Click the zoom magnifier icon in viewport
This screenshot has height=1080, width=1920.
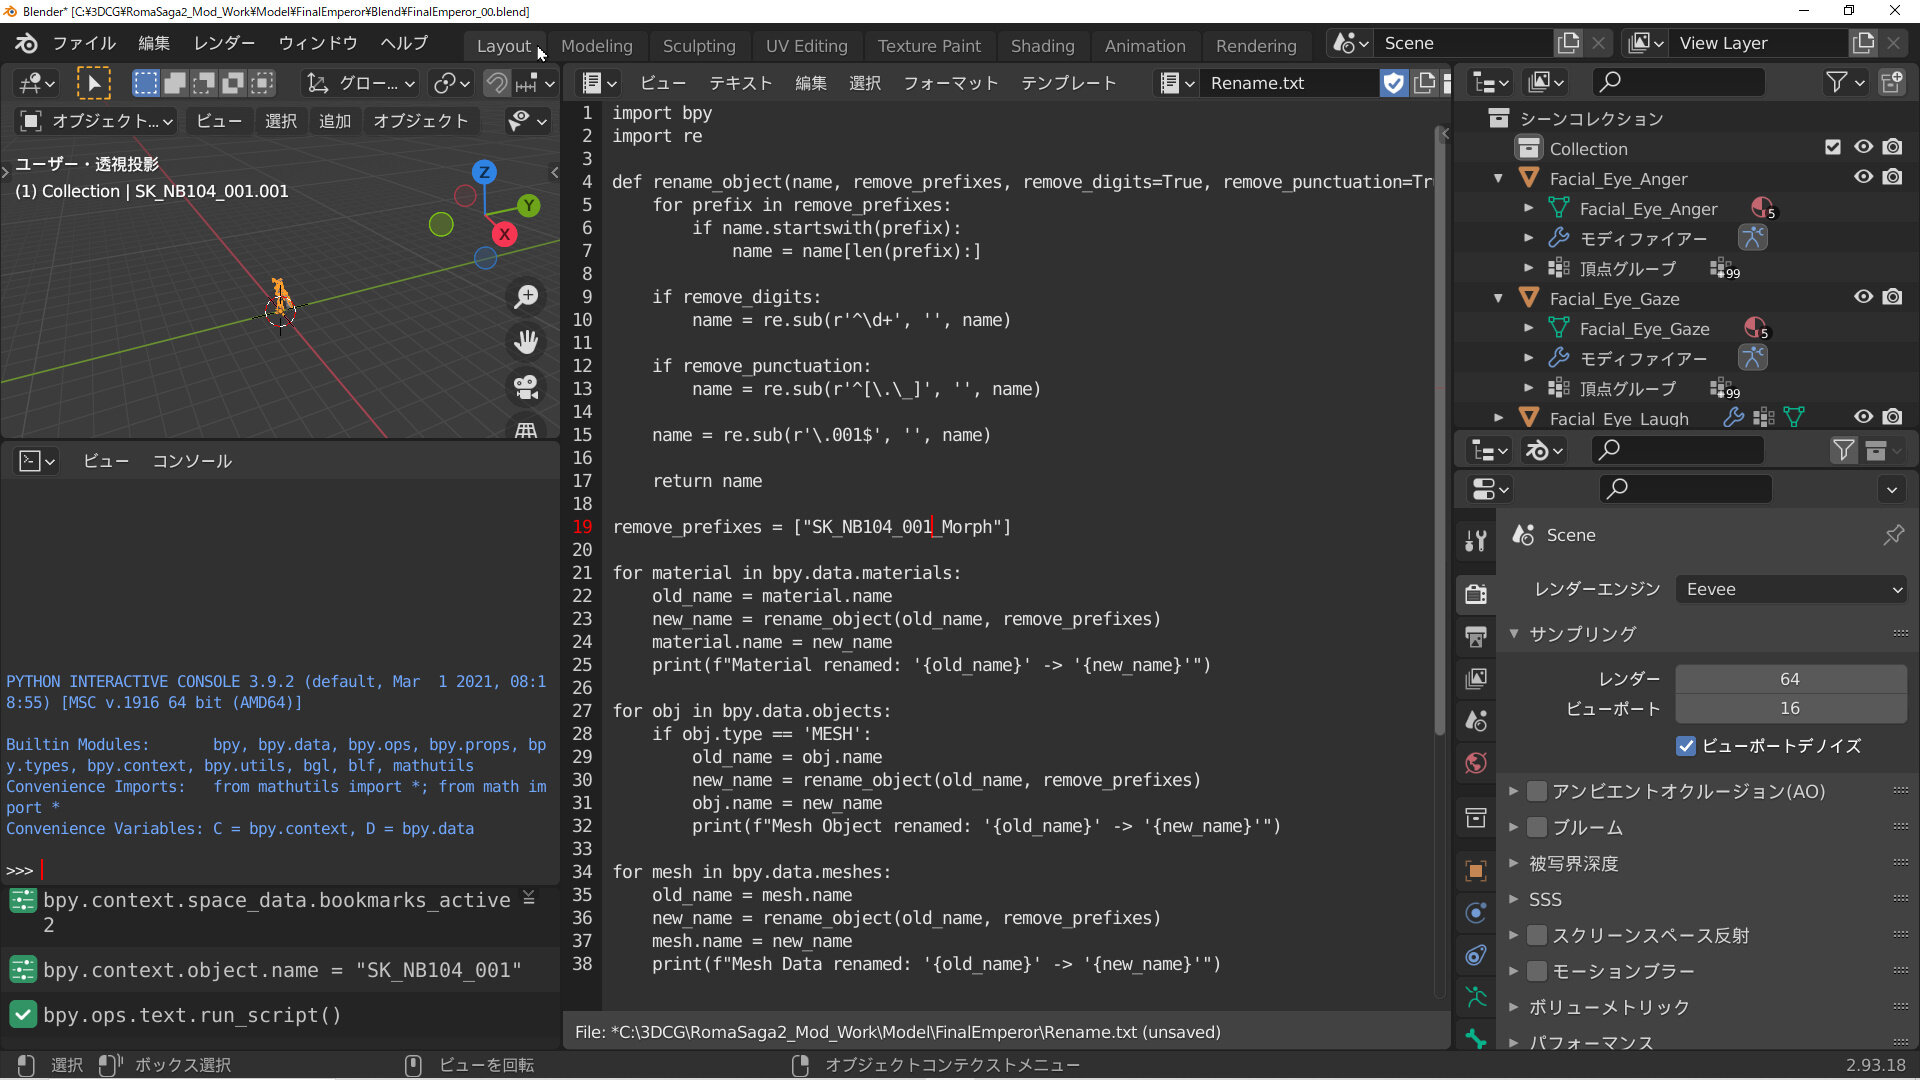pyautogui.click(x=526, y=297)
